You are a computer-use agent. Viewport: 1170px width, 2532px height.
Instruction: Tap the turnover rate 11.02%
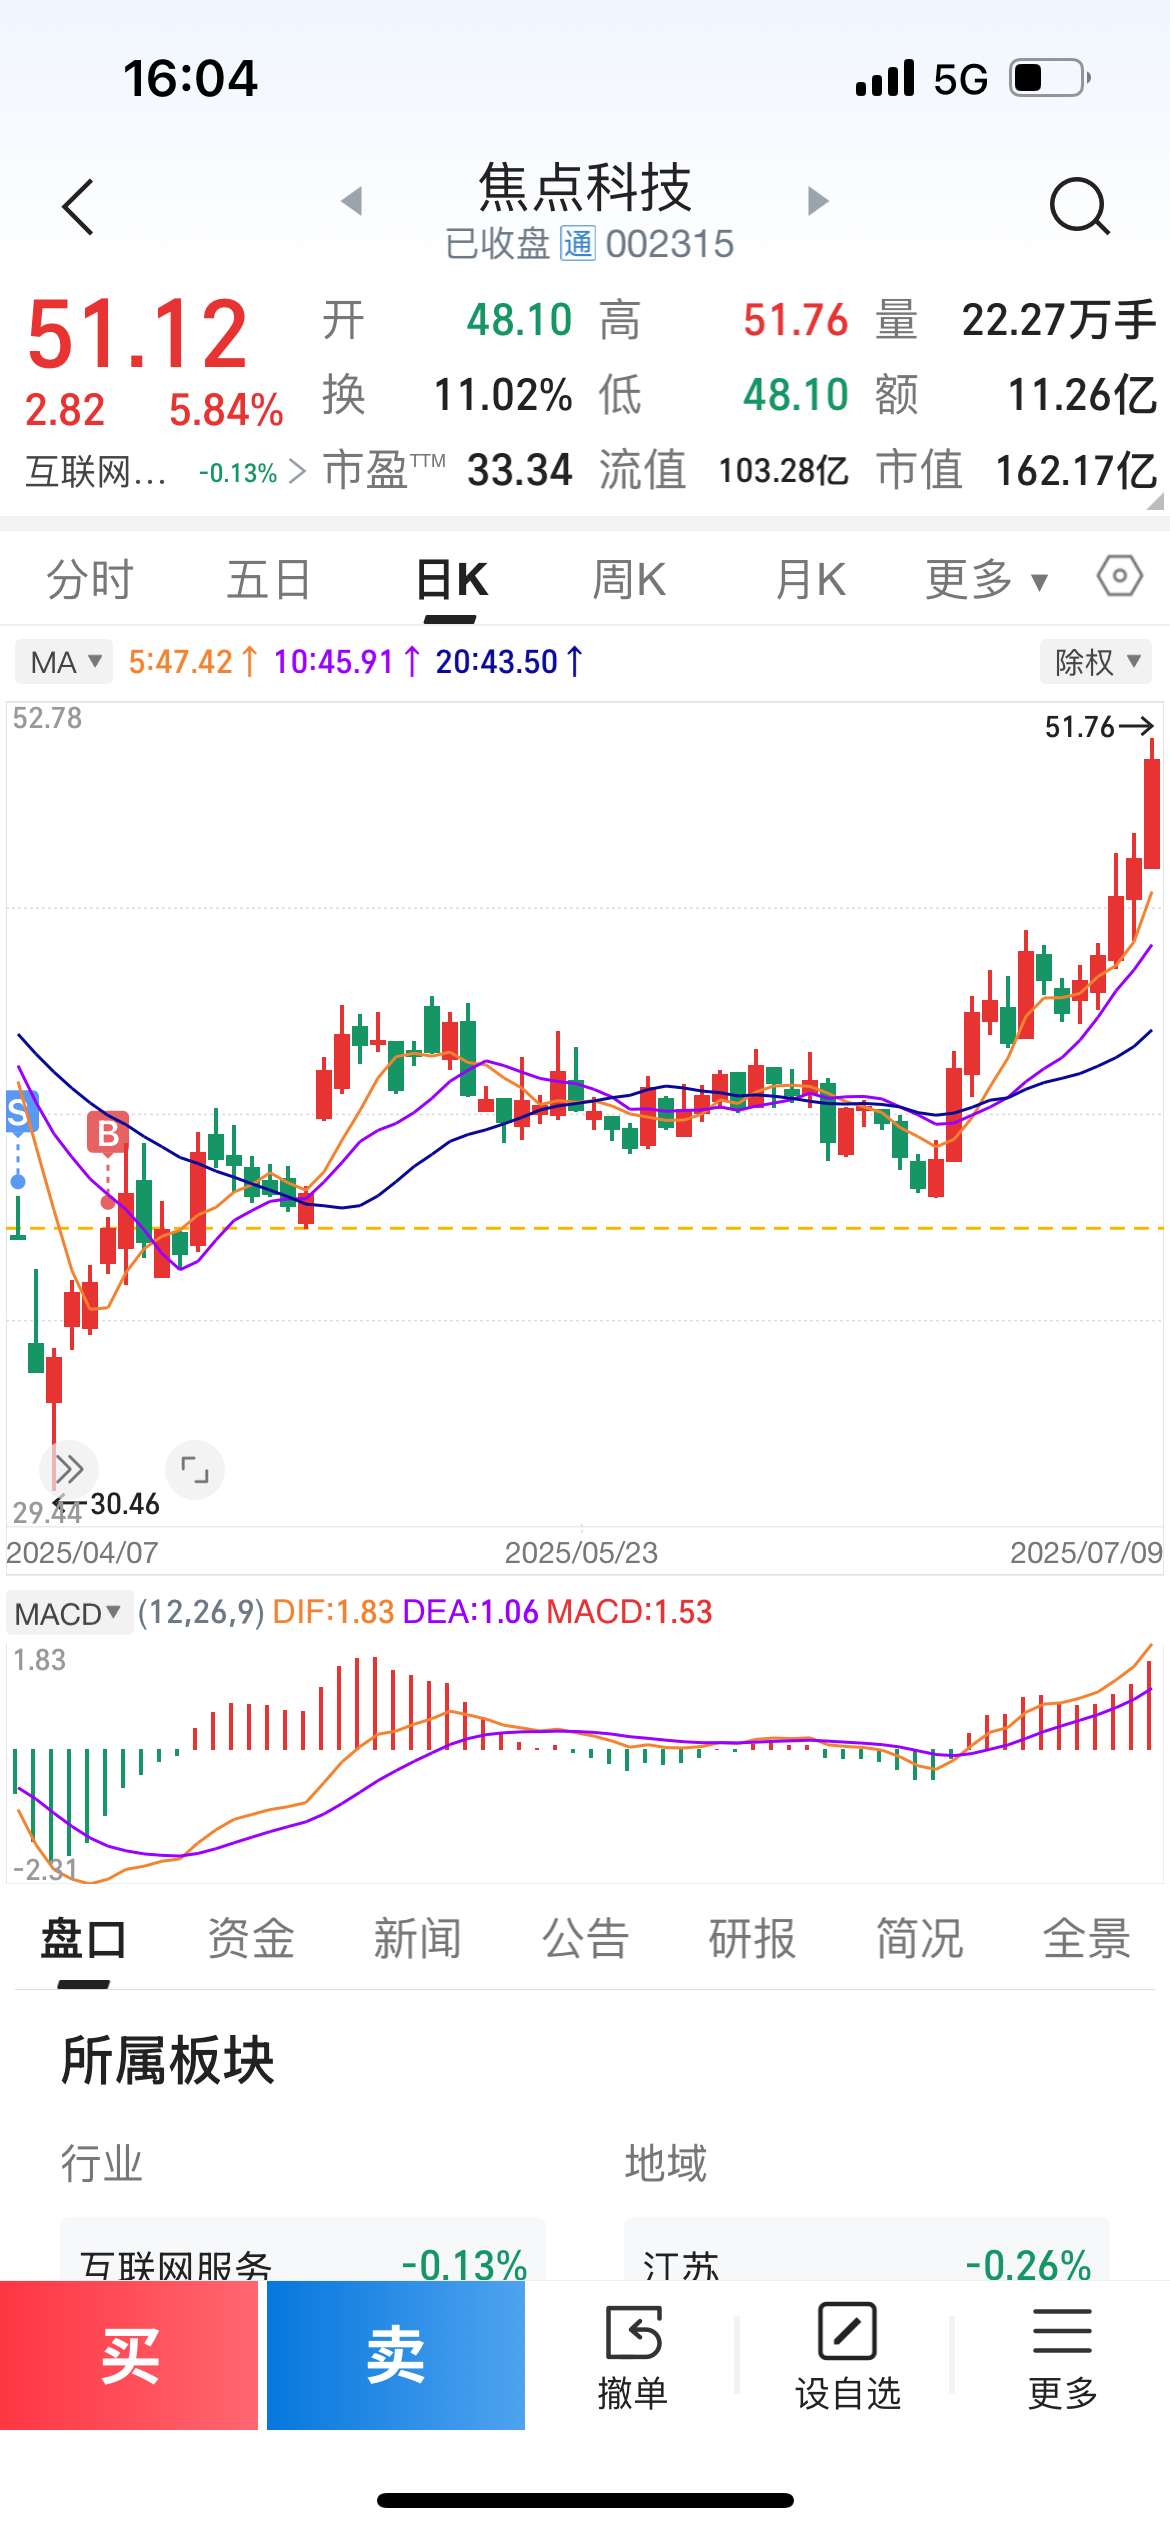(503, 395)
